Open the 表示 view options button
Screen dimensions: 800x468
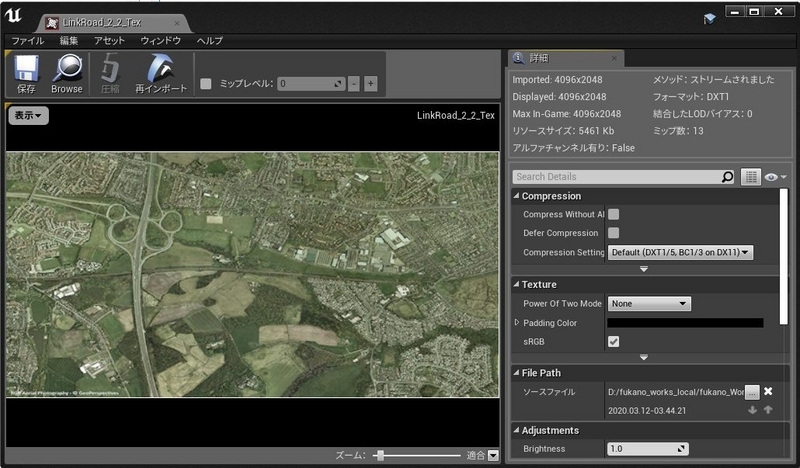(28, 116)
